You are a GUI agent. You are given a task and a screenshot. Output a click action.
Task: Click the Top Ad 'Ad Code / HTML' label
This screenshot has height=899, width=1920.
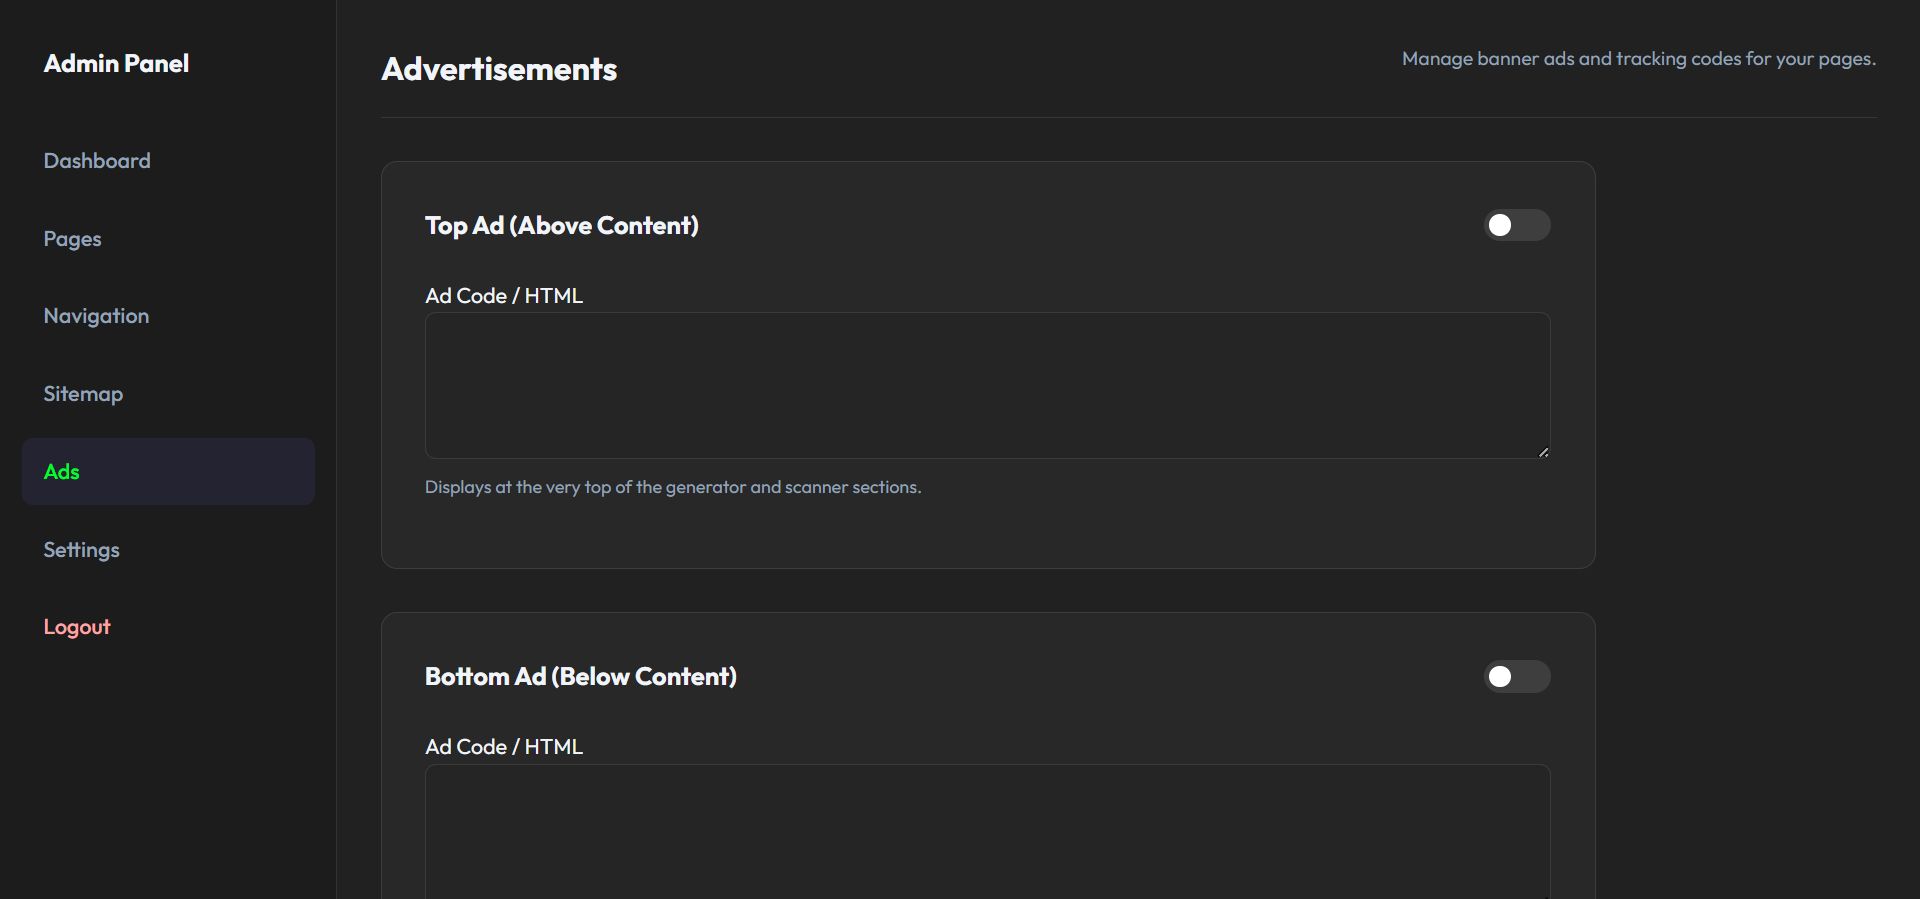coord(504,296)
